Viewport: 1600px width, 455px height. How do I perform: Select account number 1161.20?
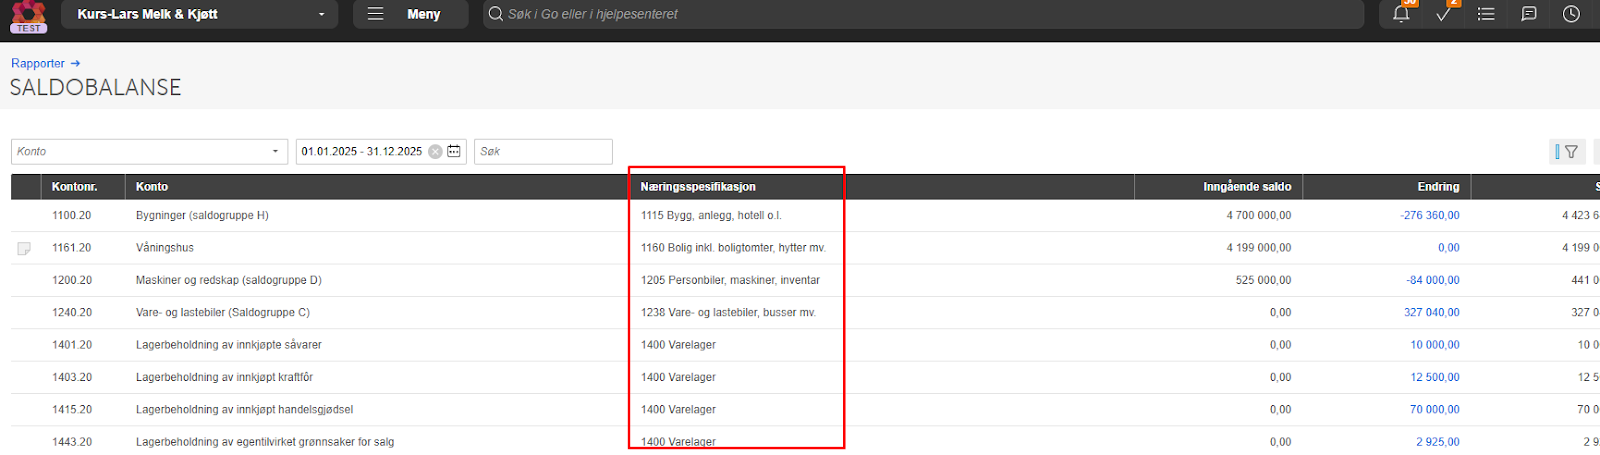coord(72,248)
